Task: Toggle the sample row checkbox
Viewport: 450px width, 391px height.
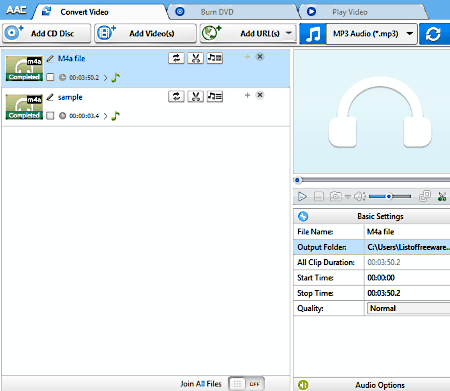Action: click(x=50, y=116)
